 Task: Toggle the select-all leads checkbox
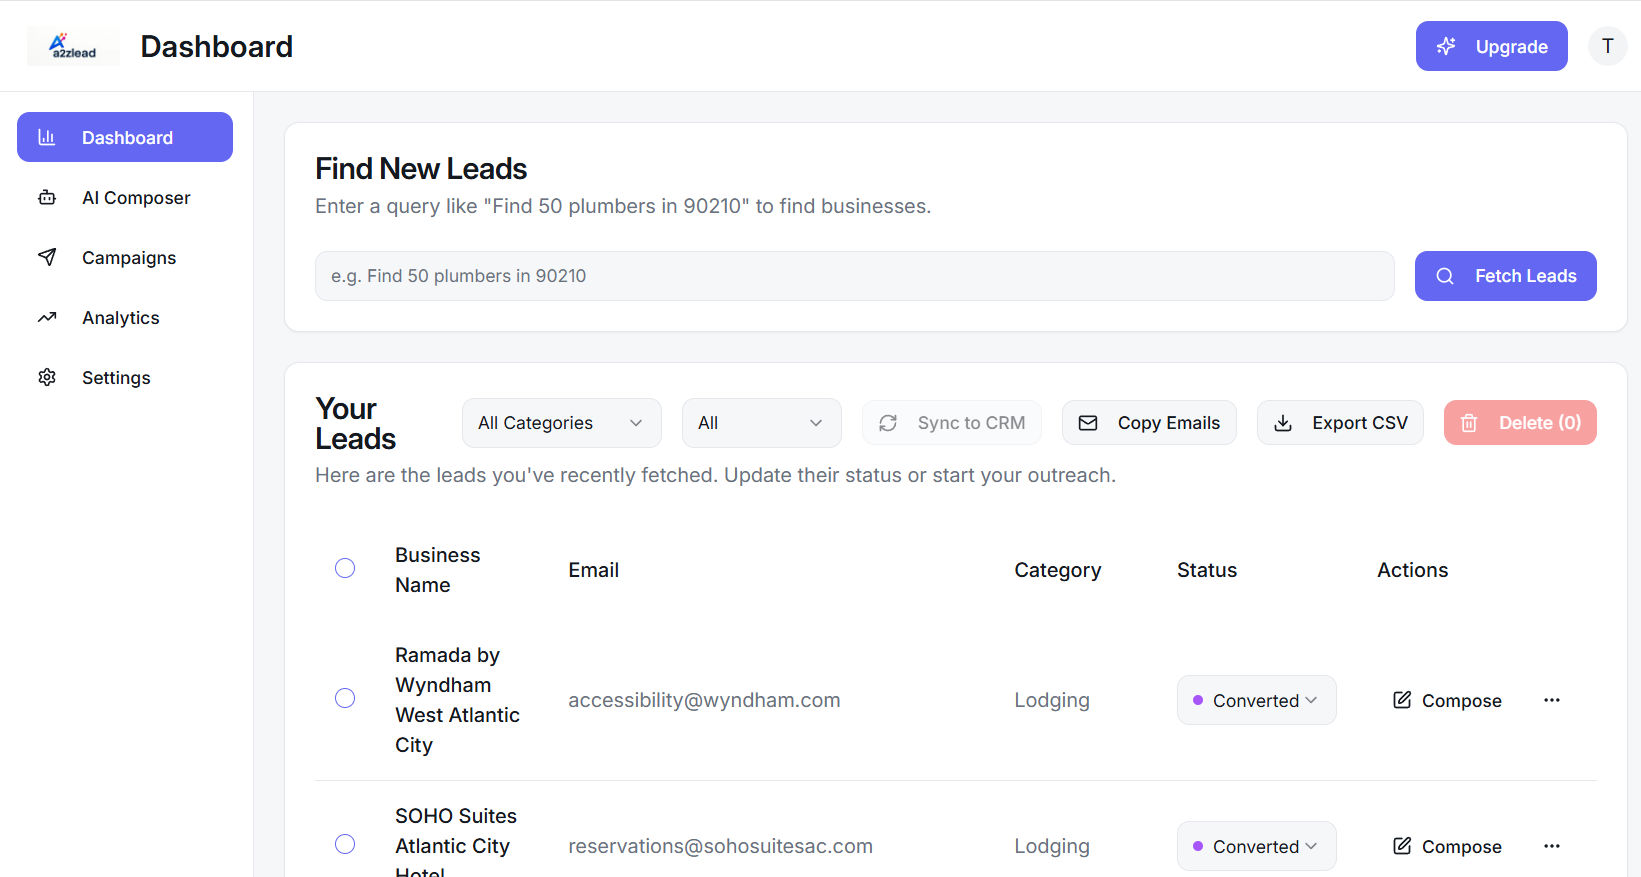345,569
